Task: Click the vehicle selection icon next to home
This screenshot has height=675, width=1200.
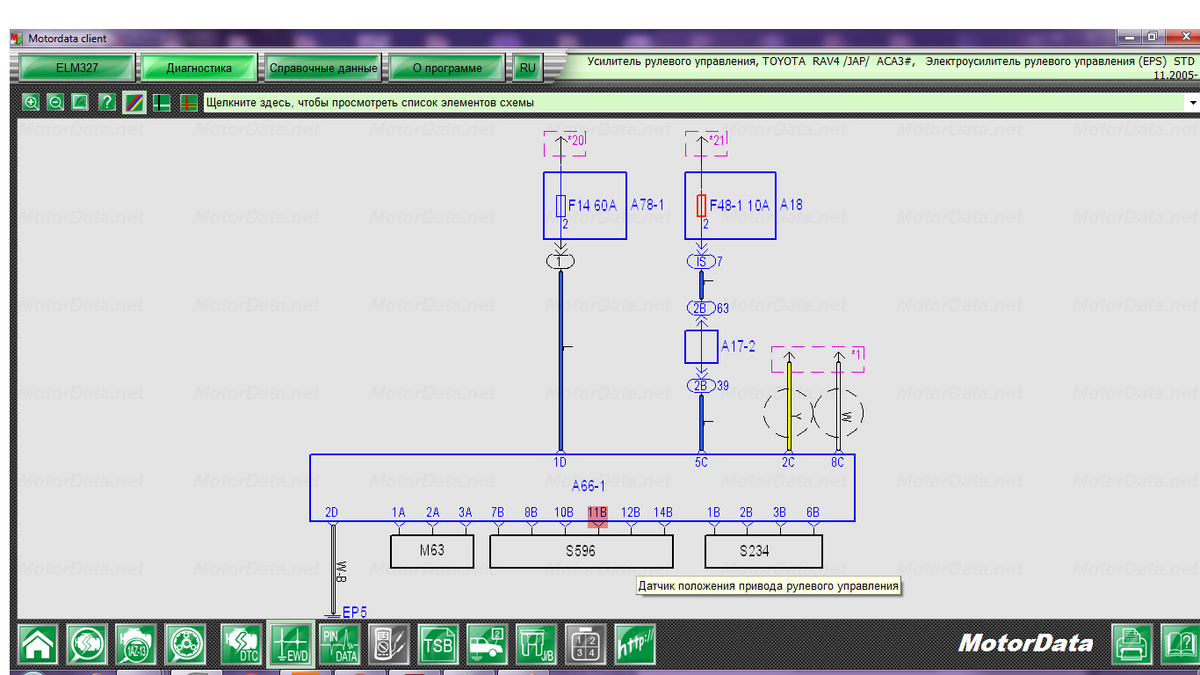Action: (88, 643)
